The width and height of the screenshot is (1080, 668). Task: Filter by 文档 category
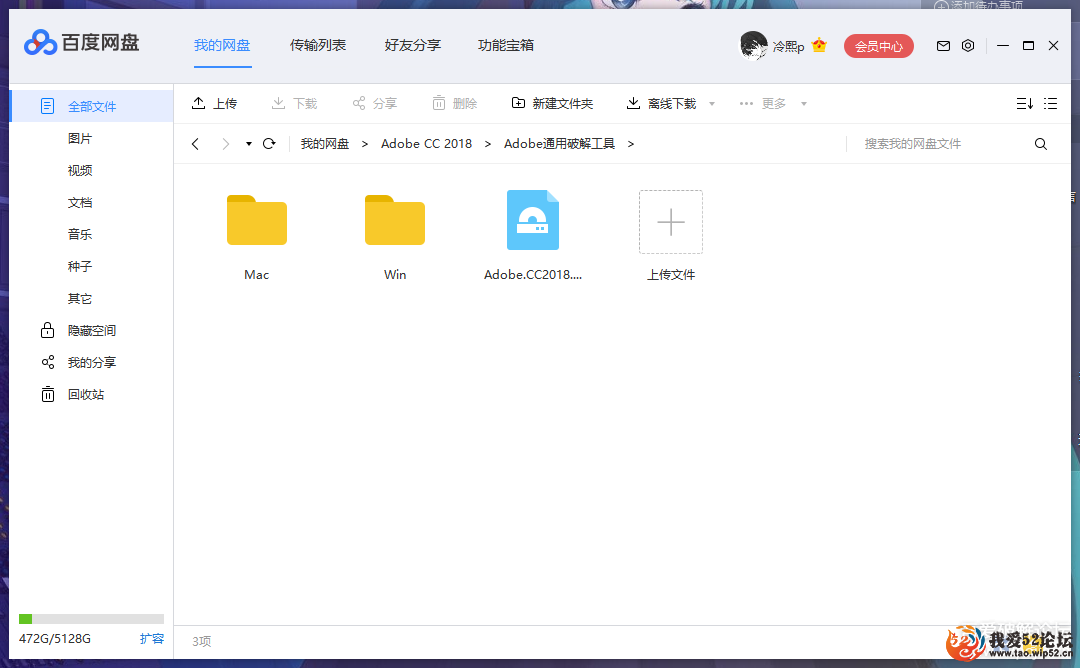(x=80, y=202)
